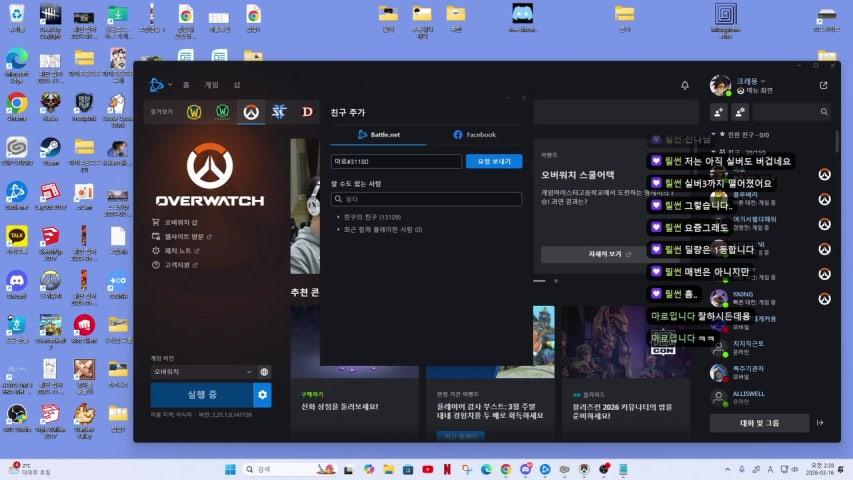Image resolution: width=853 pixels, height=480 pixels.
Task: Open the Recycle Bin desktop icon
Action: point(16,18)
